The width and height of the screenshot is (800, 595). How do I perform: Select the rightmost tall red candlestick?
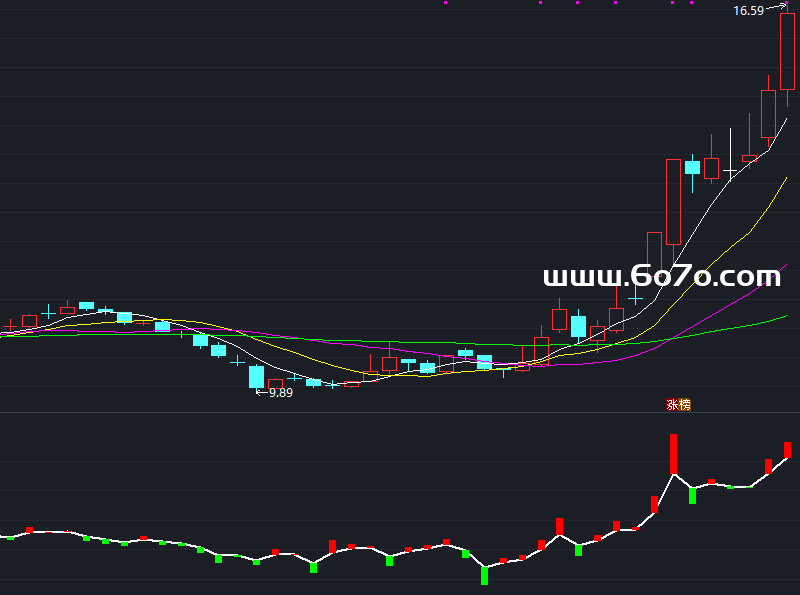[x=787, y=52]
